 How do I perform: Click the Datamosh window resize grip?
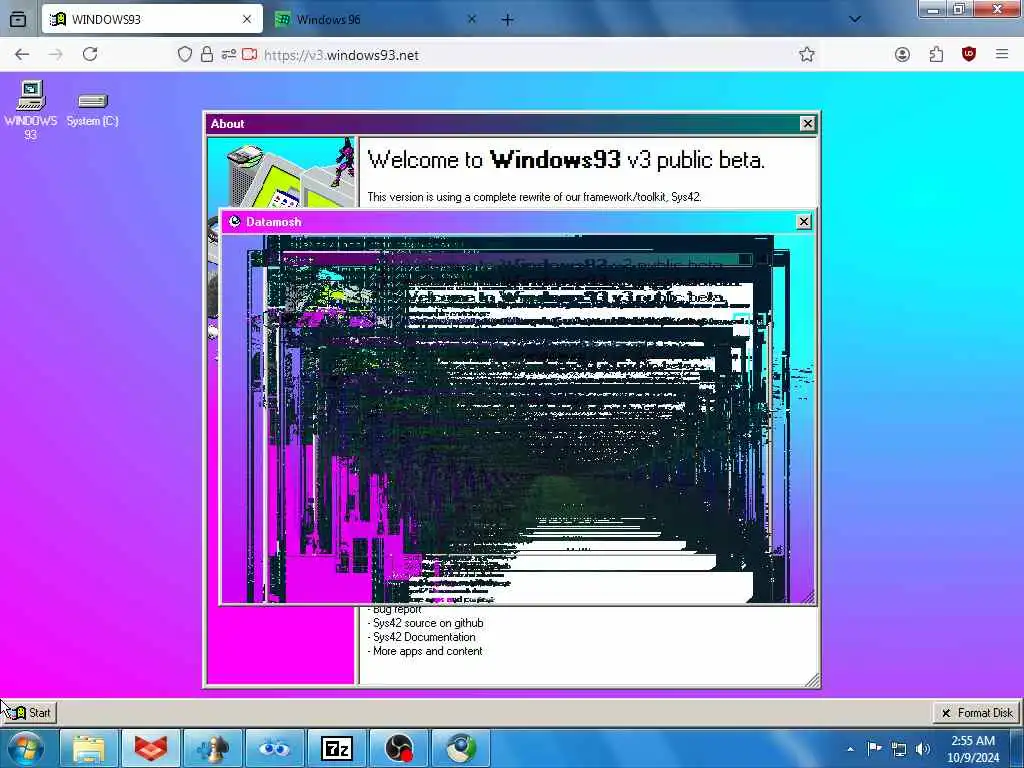(x=808, y=597)
